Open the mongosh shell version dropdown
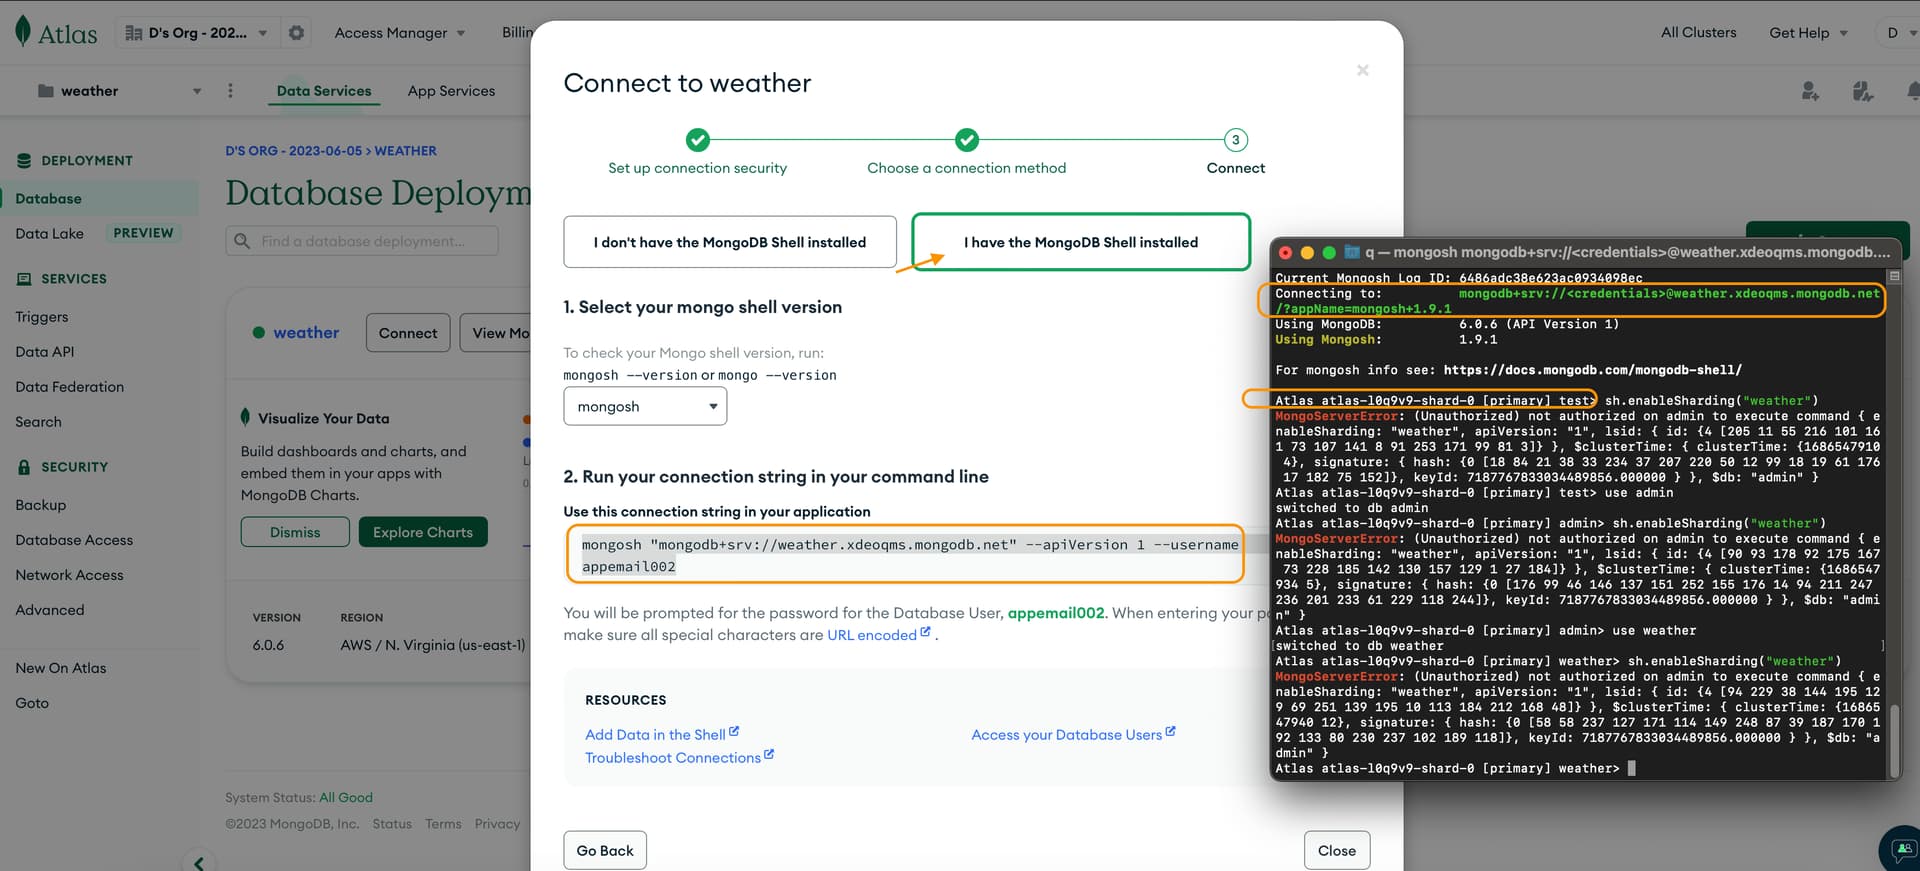 [645, 407]
